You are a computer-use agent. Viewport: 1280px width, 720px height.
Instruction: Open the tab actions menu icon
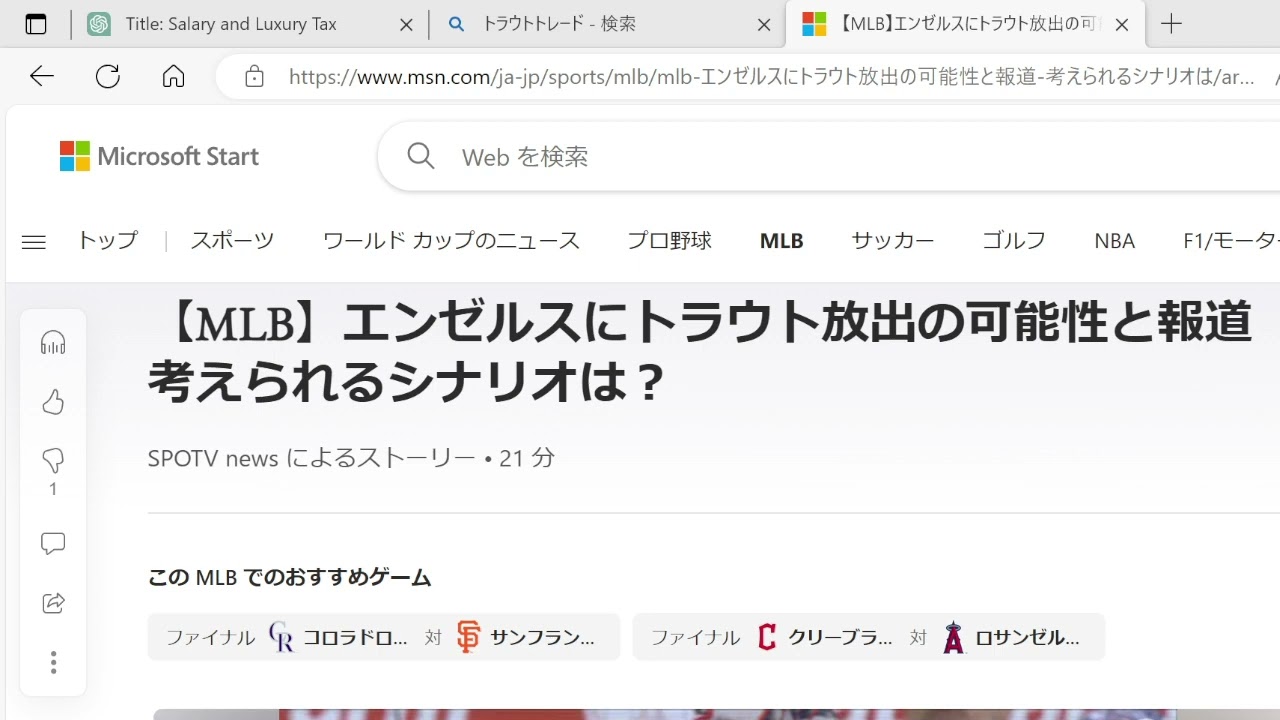tap(36, 24)
